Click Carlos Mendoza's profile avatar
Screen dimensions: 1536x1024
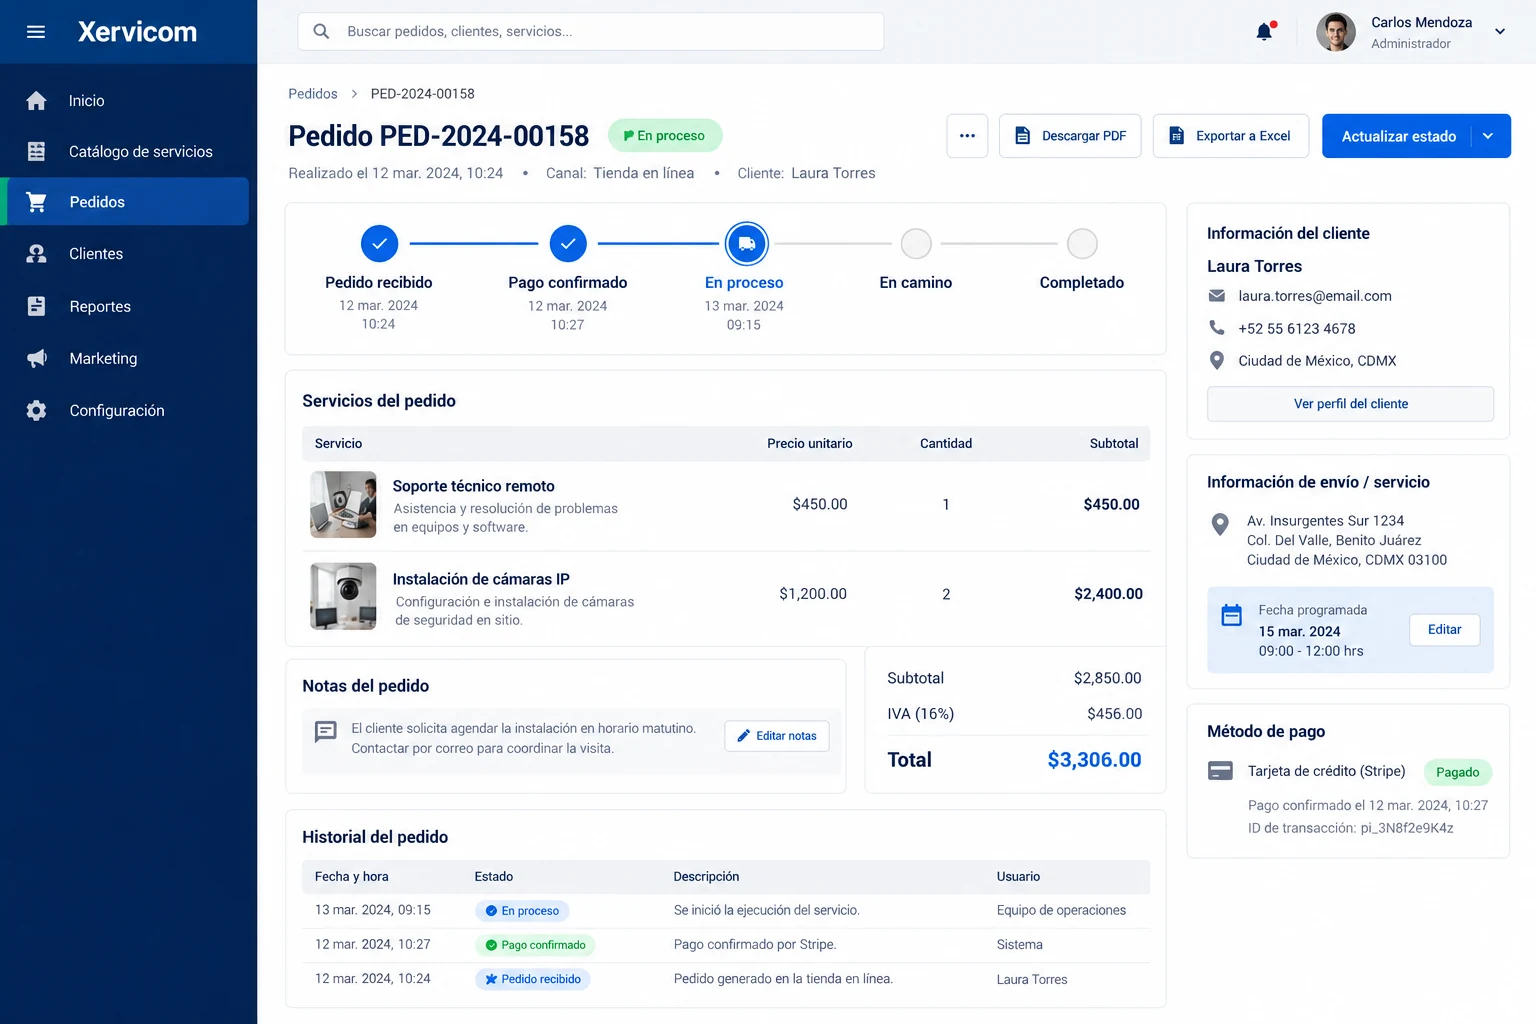point(1335,32)
